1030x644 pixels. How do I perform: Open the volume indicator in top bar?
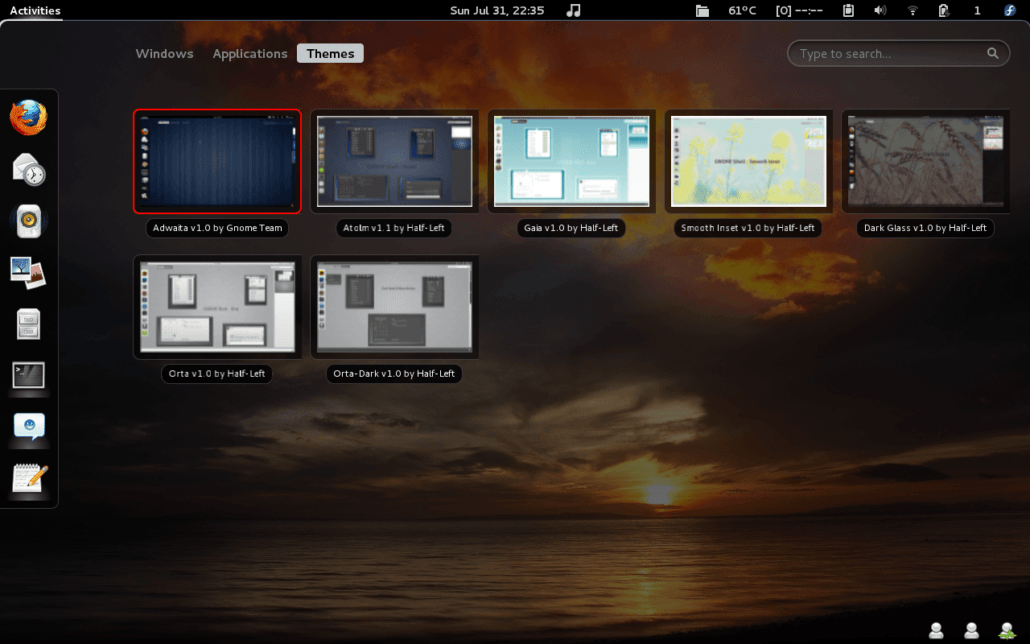pyautogui.click(x=880, y=11)
